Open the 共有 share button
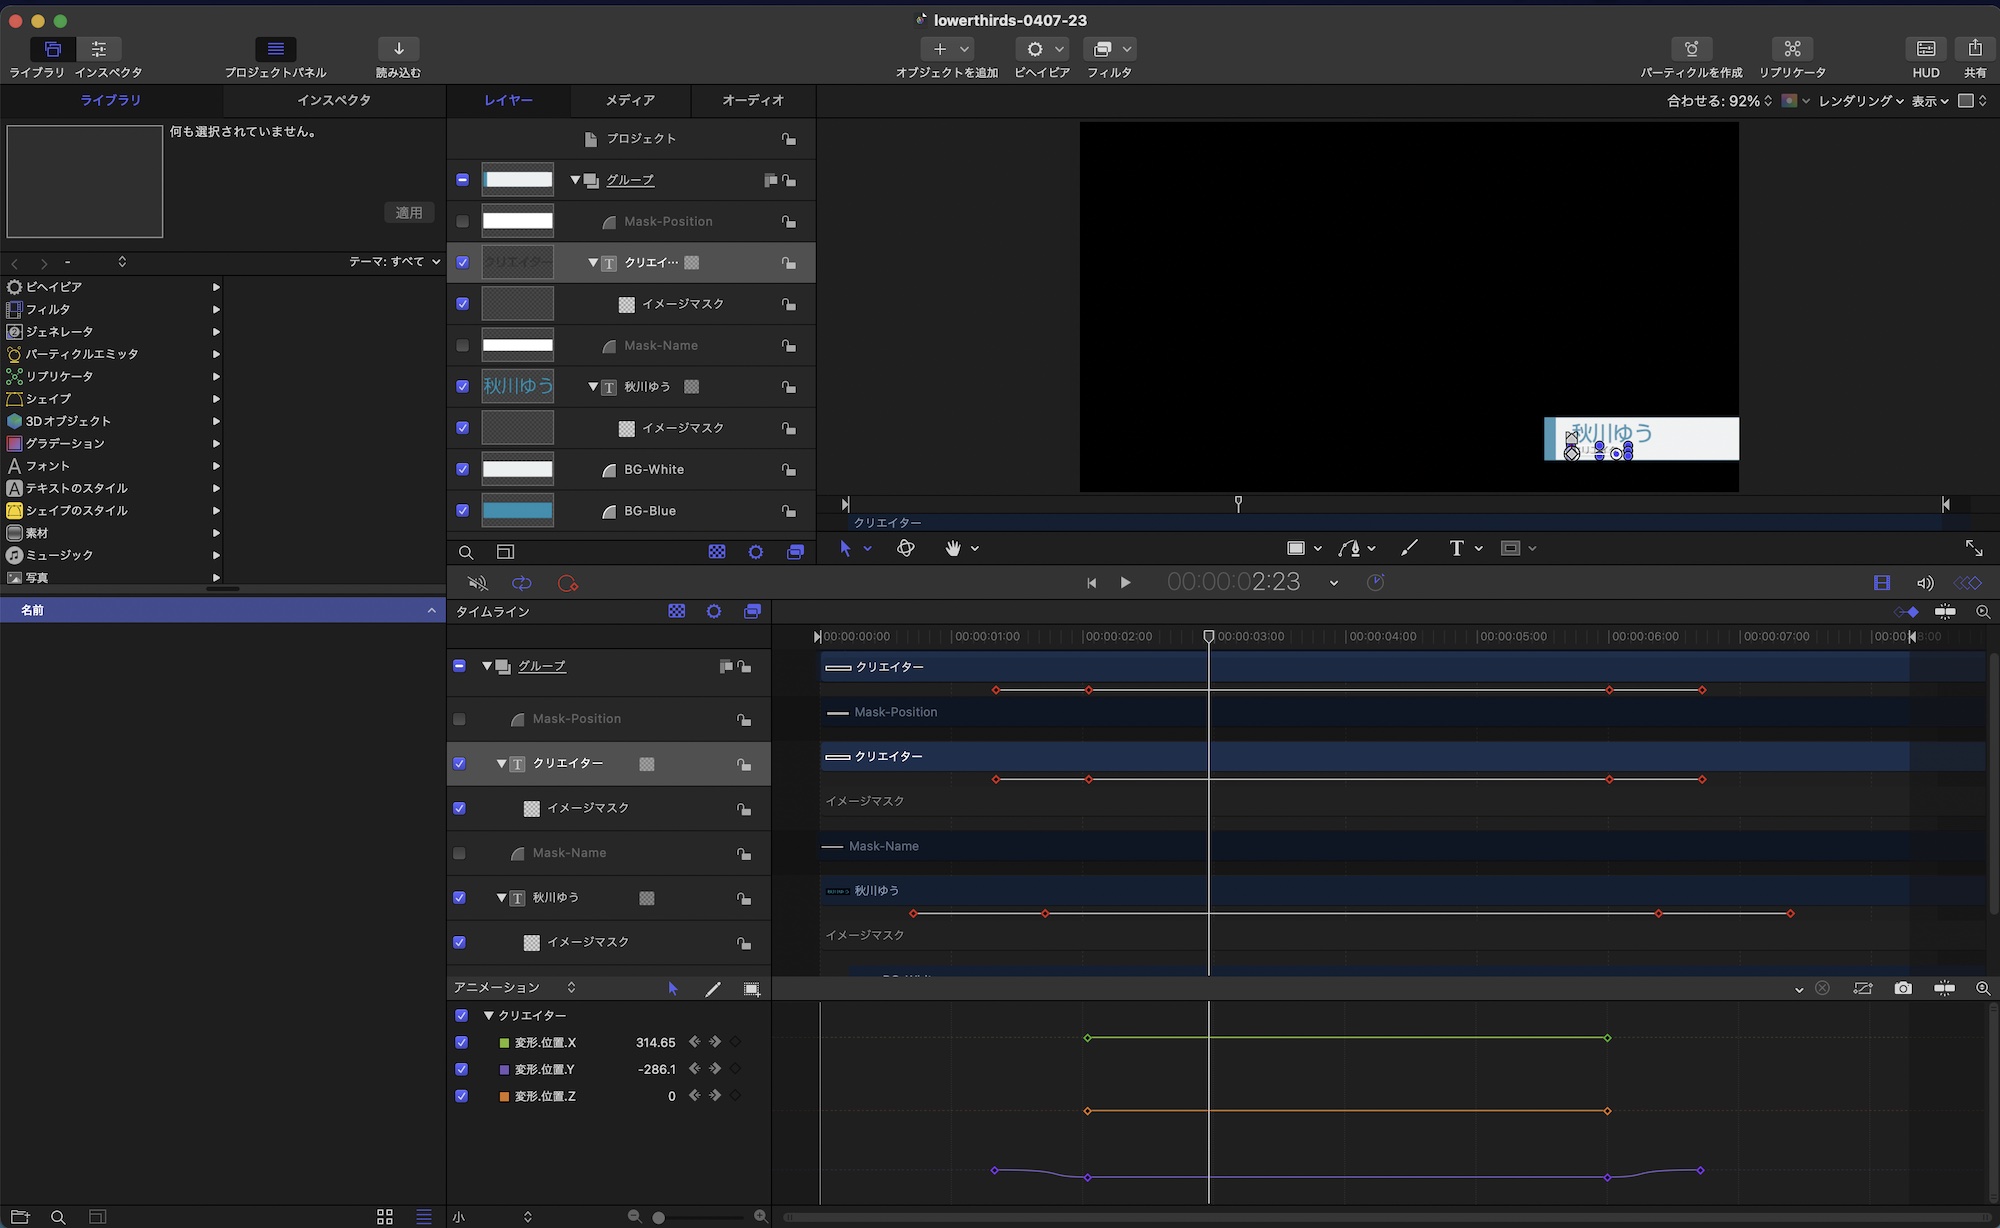2000x1228 pixels. (1974, 49)
